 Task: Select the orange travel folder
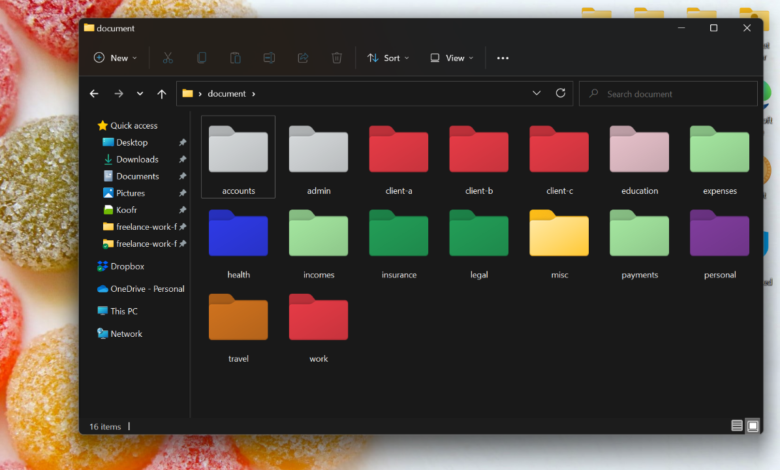click(x=238, y=328)
